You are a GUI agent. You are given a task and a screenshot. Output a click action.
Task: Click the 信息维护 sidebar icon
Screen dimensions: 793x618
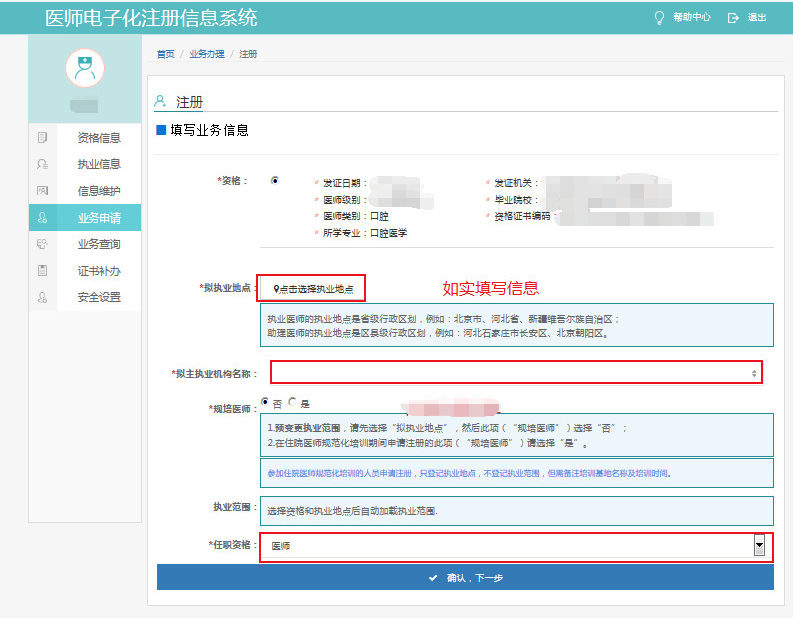[x=42, y=191]
